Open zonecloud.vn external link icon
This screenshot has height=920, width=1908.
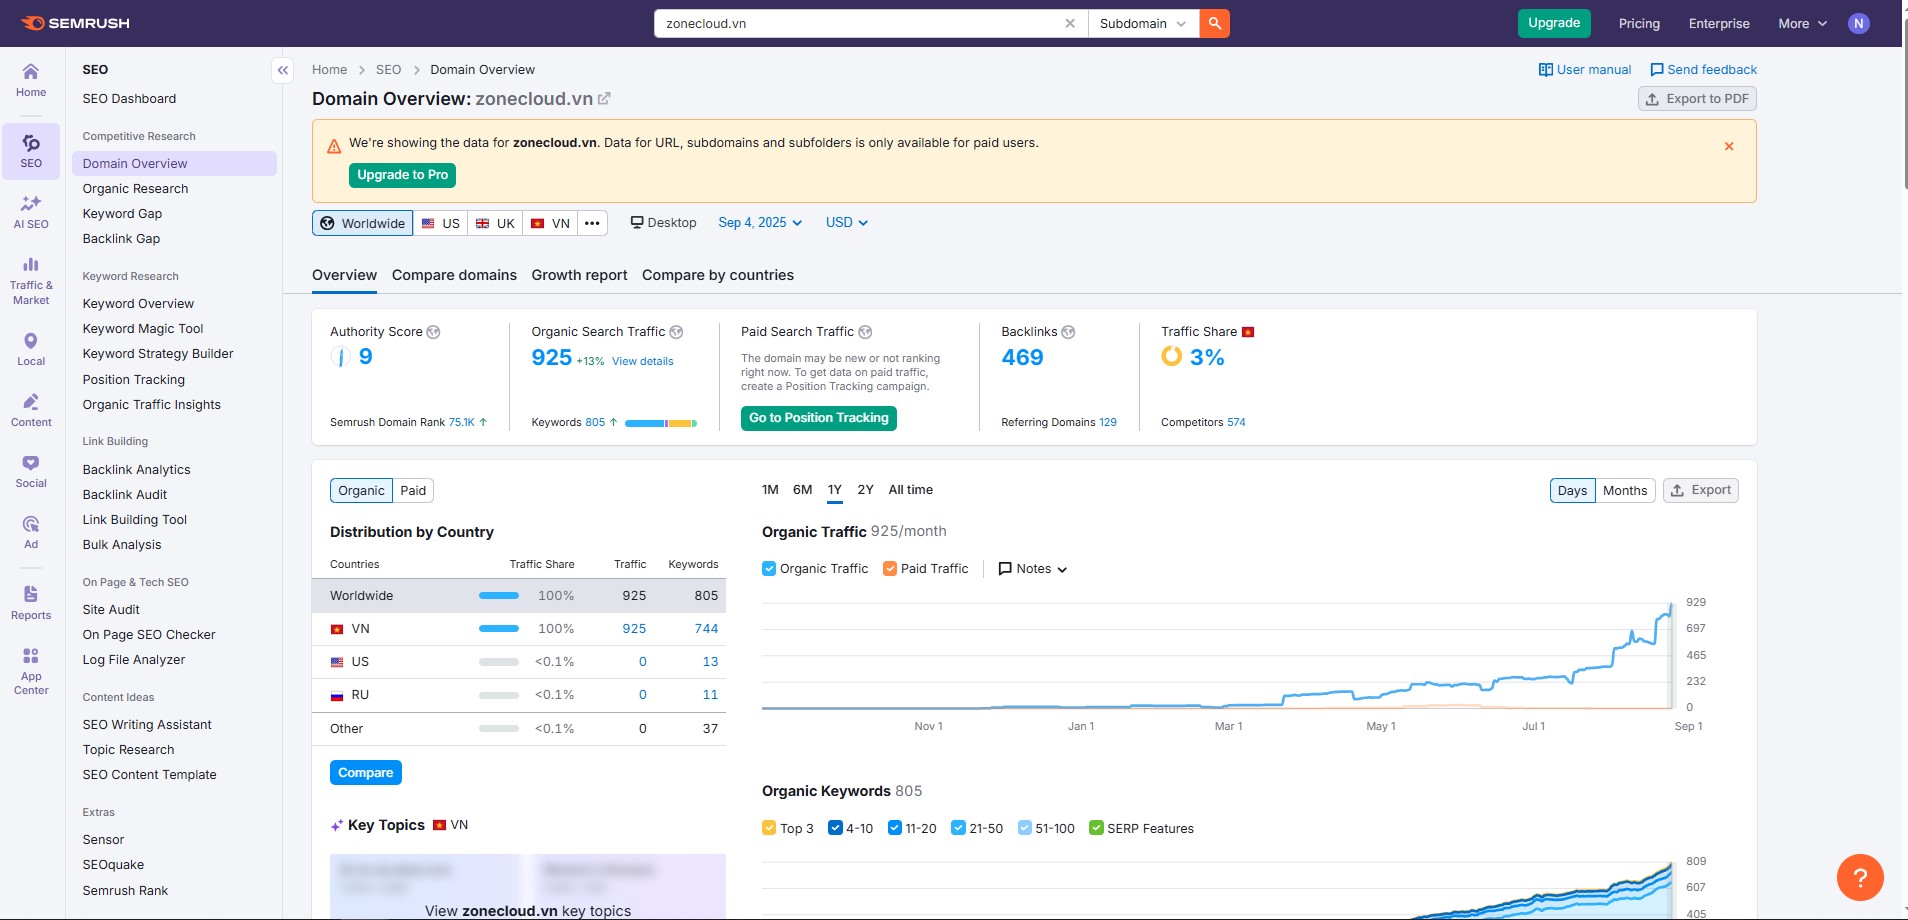pos(604,98)
